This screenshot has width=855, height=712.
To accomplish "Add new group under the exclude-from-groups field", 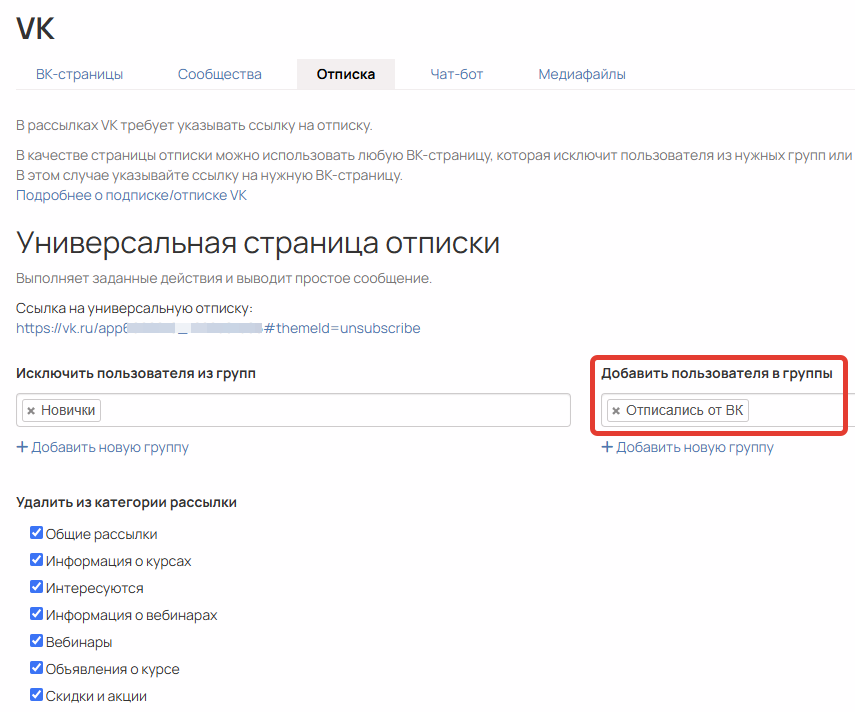I will 103,447.
